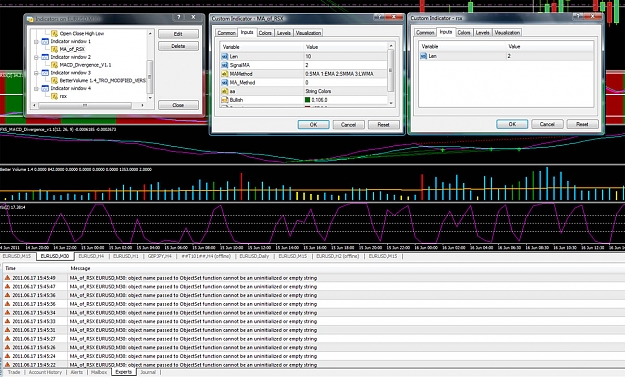Select the MA_of_RSX indicator tree icon

click(x=54, y=49)
